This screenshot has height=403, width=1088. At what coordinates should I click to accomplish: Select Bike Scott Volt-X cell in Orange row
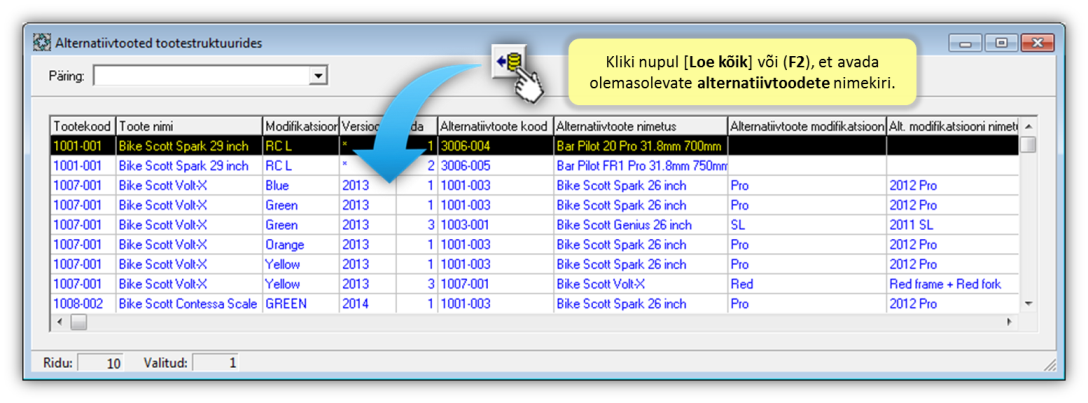tap(189, 245)
